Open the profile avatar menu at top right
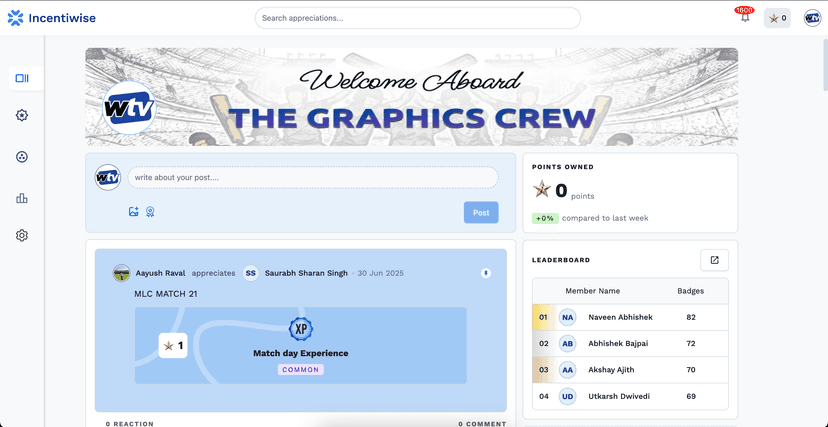This screenshot has height=427, width=828. tap(812, 18)
